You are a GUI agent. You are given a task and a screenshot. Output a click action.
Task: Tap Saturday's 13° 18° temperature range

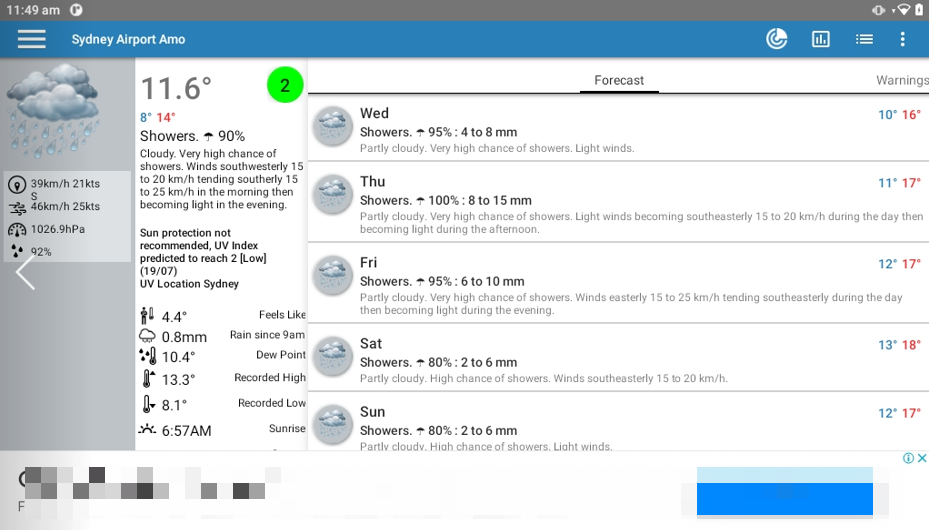coord(899,345)
